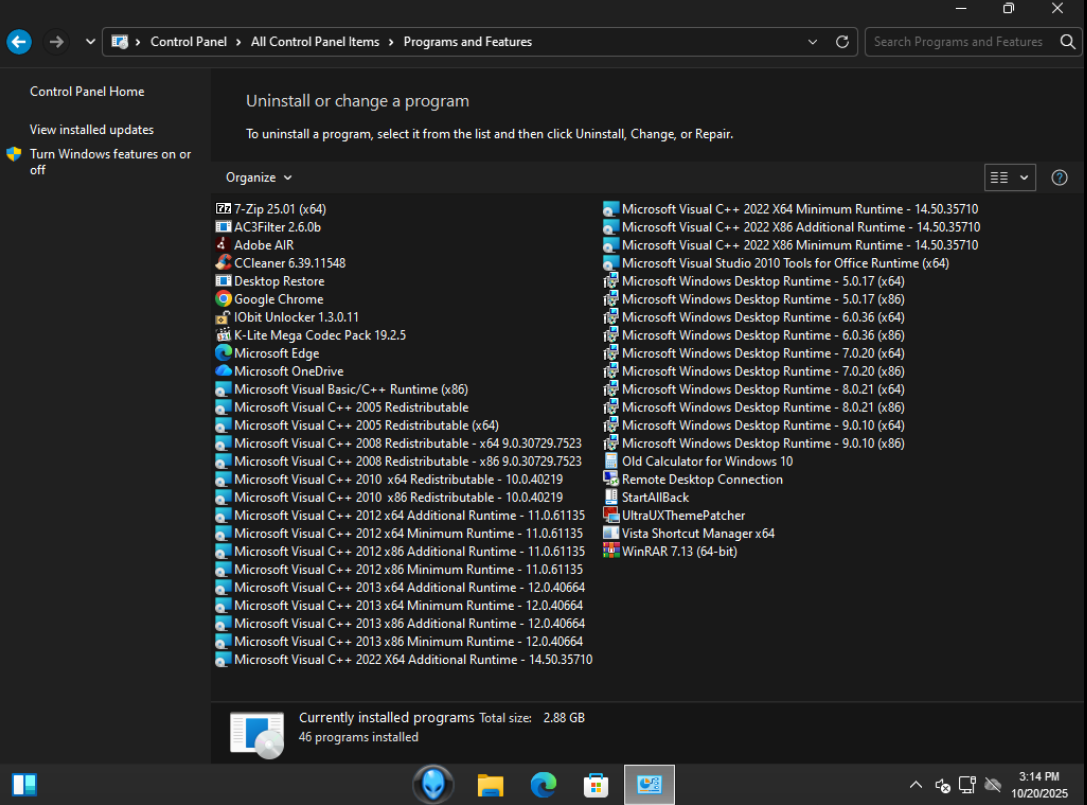The width and height of the screenshot is (1087, 805).
Task: Click the back navigation arrow
Action: pos(19,42)
